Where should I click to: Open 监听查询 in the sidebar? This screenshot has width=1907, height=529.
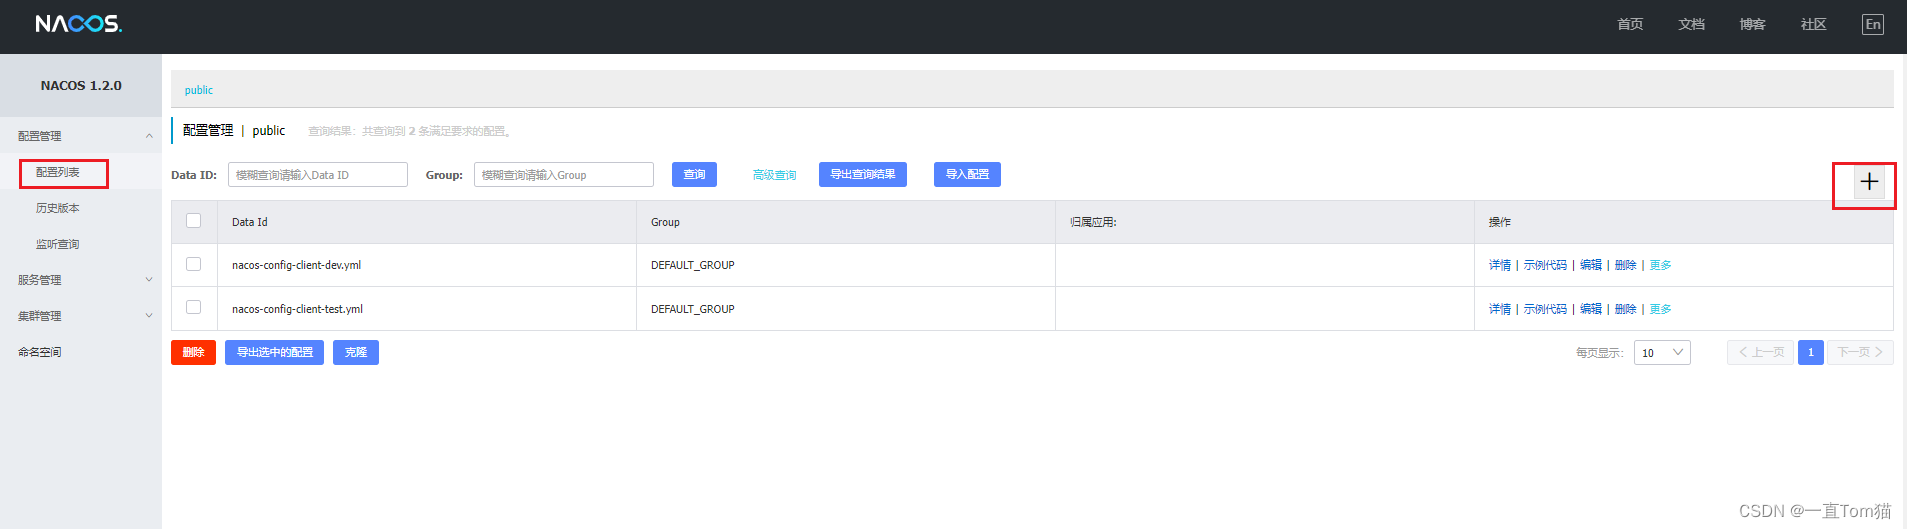58,244
